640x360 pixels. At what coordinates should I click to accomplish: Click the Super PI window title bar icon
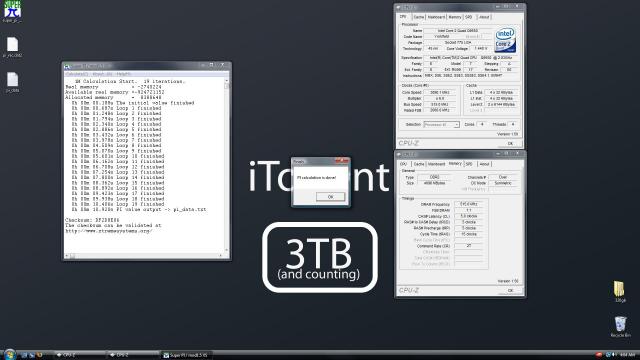click(x=67, y=66)
